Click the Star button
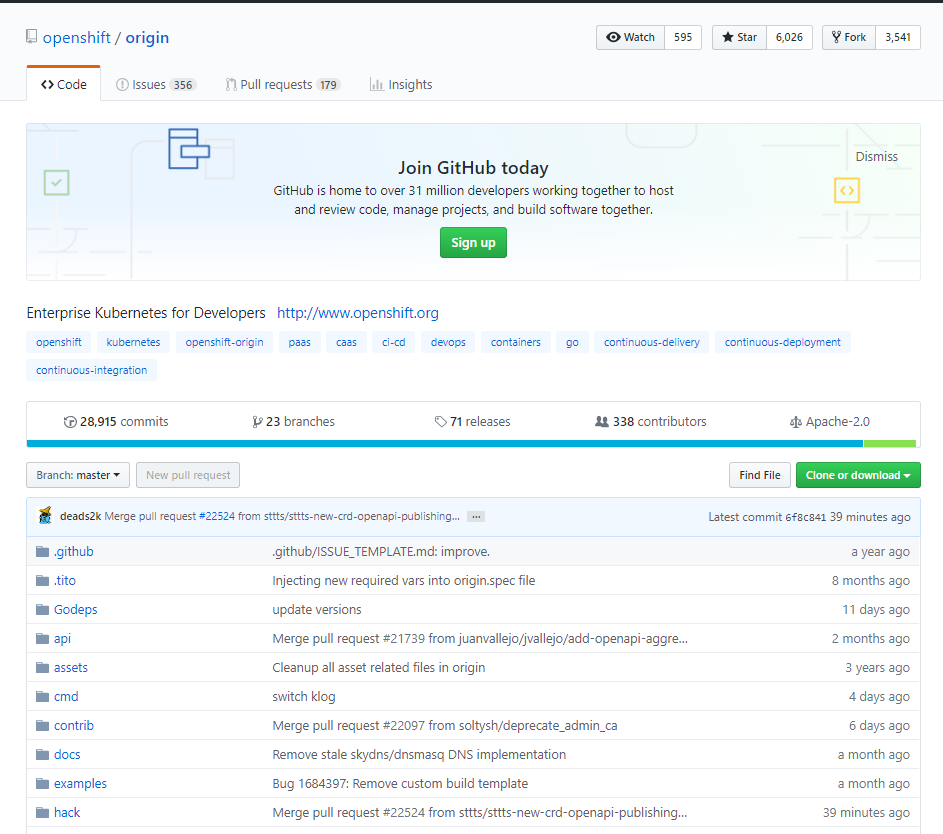The image size is (943, 834). 739,37
